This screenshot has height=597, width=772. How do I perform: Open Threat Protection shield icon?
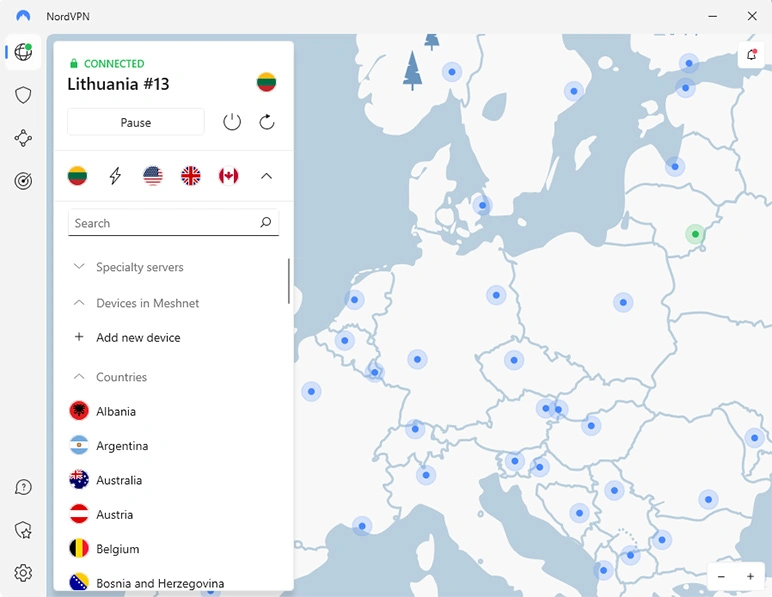pyautogui.click(x=23, y=95)
